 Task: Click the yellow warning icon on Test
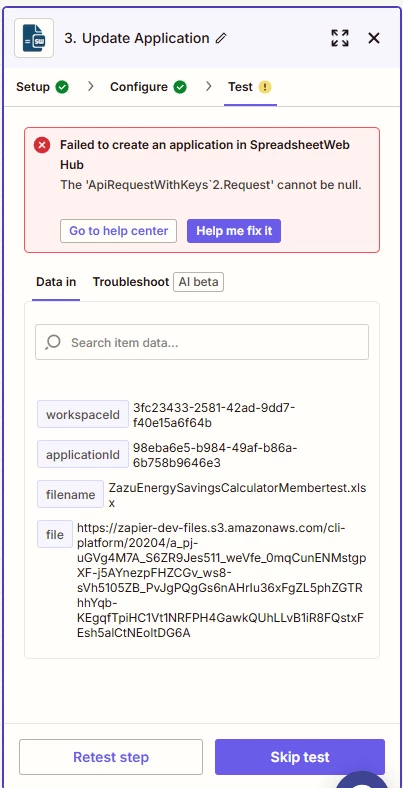[x=265, y=87]
